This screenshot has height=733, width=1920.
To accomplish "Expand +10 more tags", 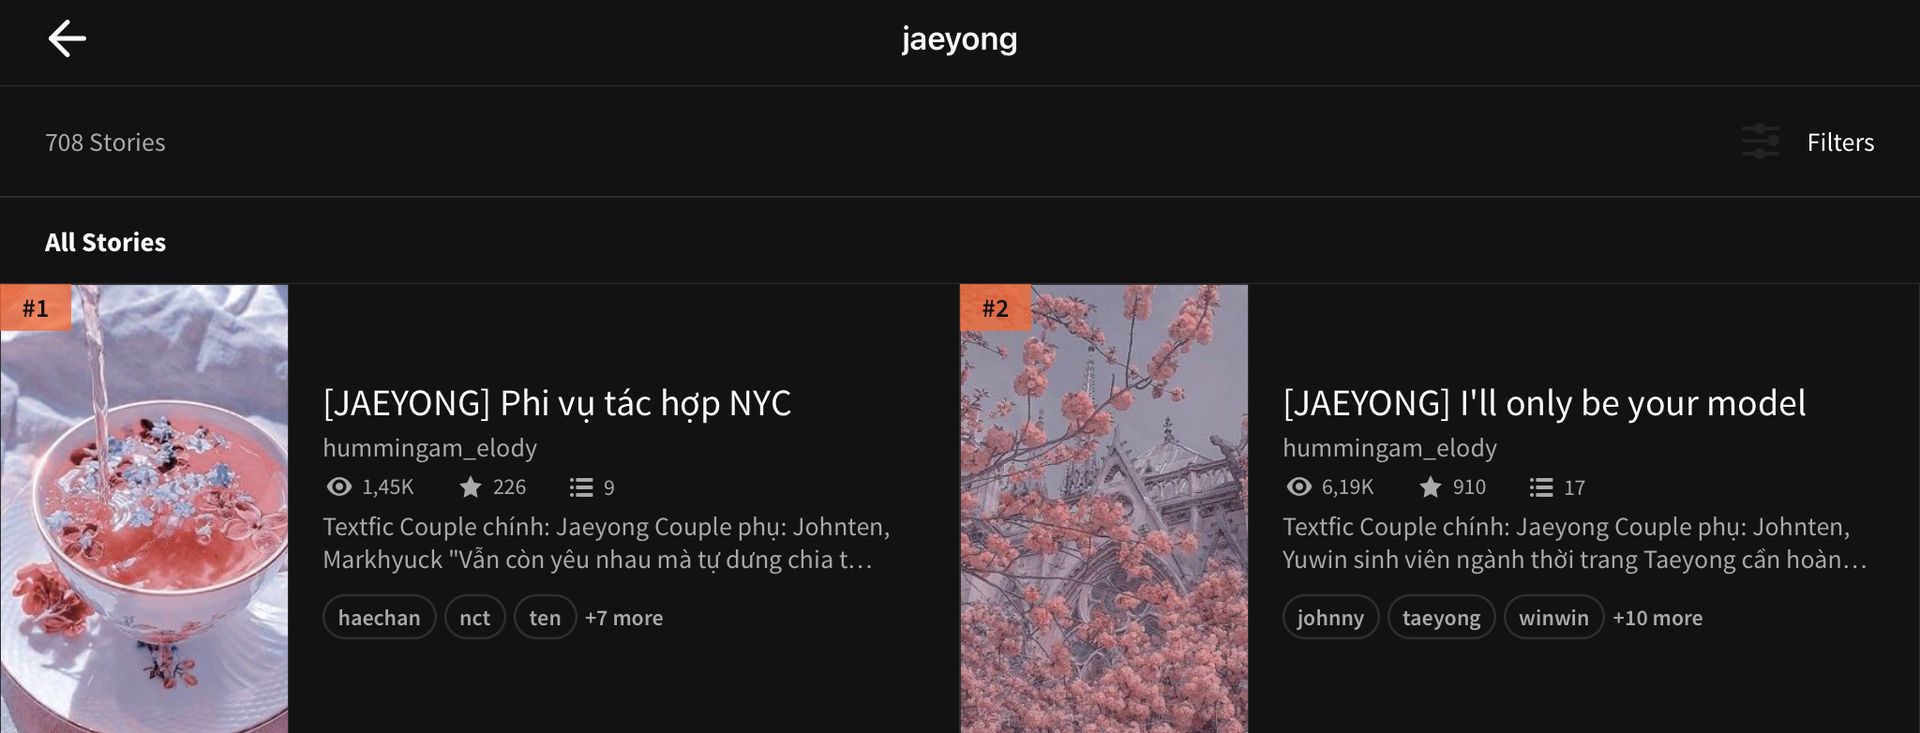I will click(1657, 618).
